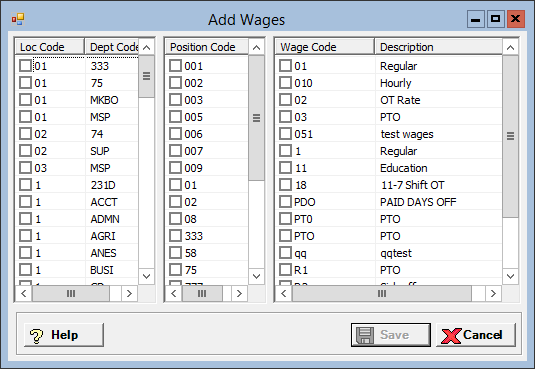The image size is (535, 369).
Task: Click left arrow of Loc Code horizontal scrollbar
Action: click(24, 294)
